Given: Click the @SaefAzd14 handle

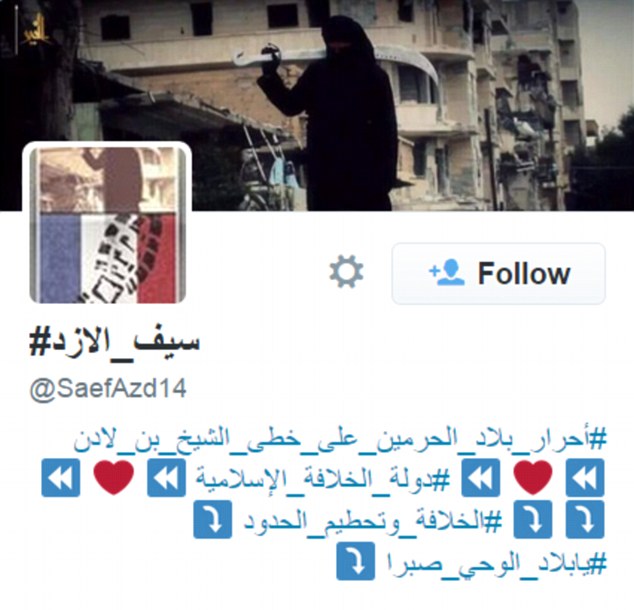Looking at the screenshot, I should 108,389.
